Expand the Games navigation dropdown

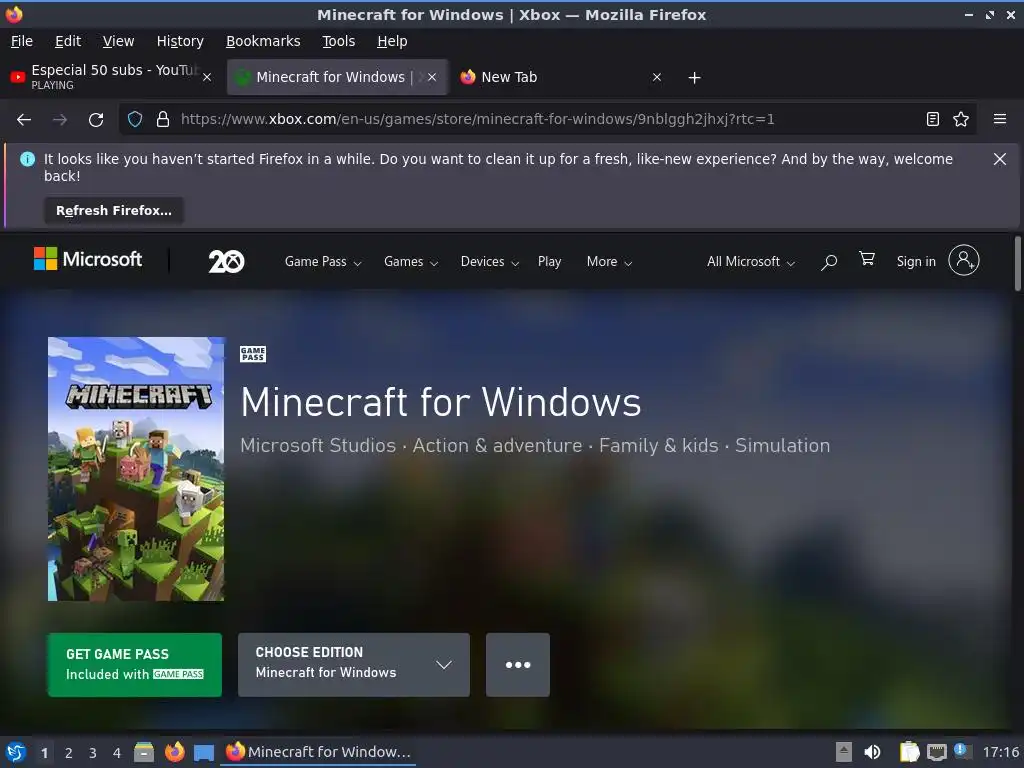(411, 262)
